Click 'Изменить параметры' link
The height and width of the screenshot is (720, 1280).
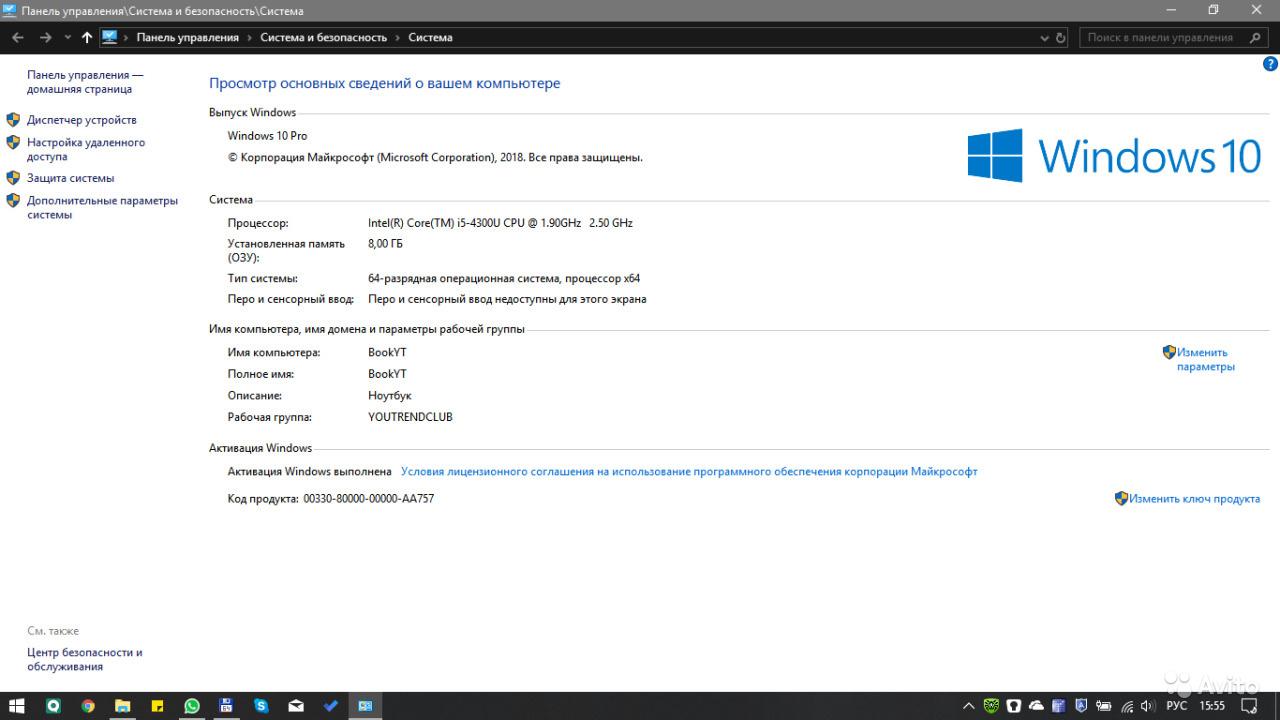[1205, 359]
